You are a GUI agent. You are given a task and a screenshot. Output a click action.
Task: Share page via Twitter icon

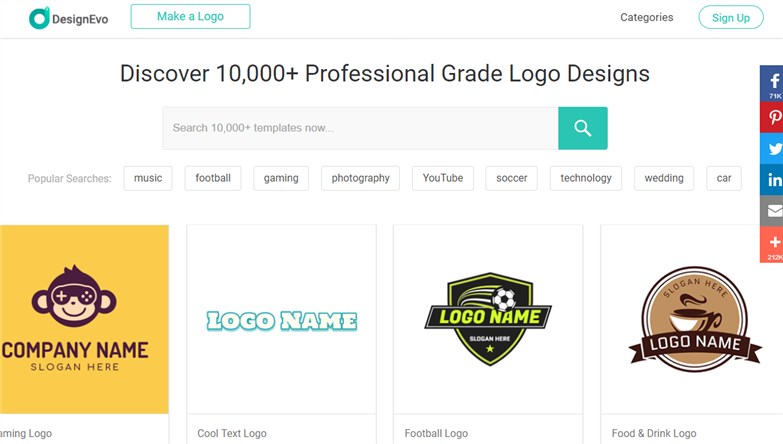[773, 149]
